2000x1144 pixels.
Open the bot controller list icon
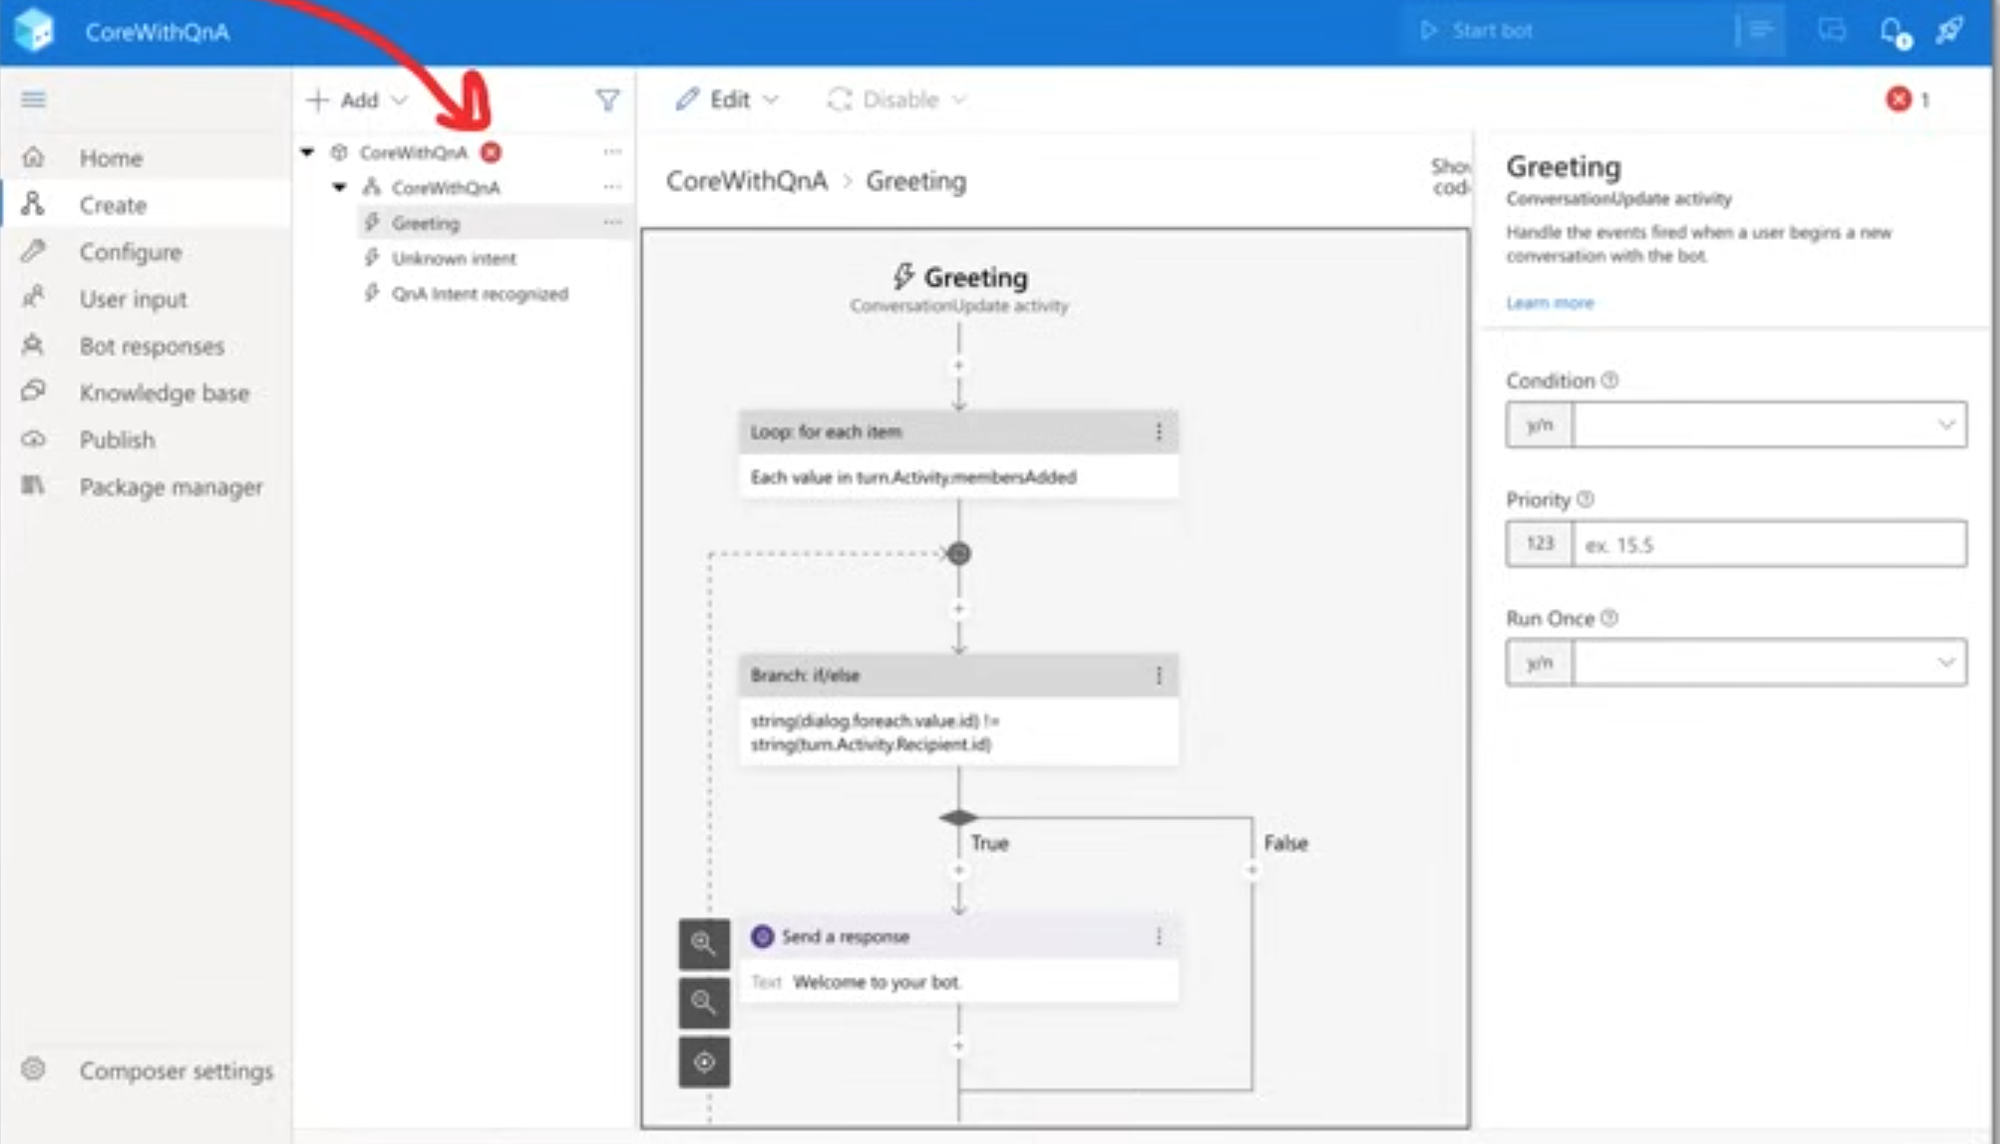point(1760,30)
